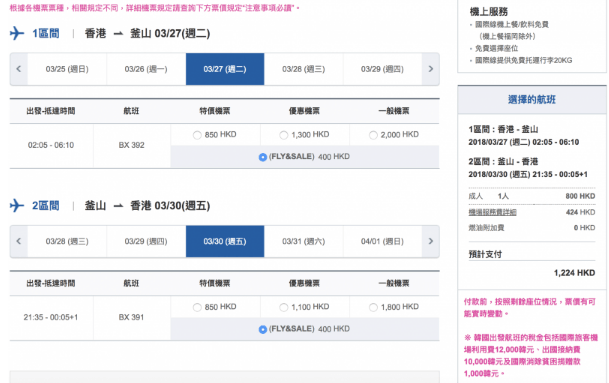
Task: Click the 選擇的航班 panel header
Action: click(x=532, y=100)
